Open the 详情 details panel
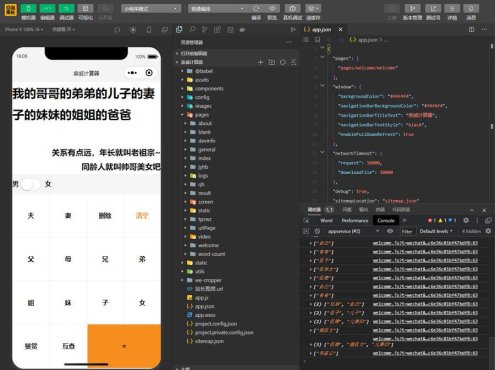Screen dimensions: 495x370 click(452, 9)
